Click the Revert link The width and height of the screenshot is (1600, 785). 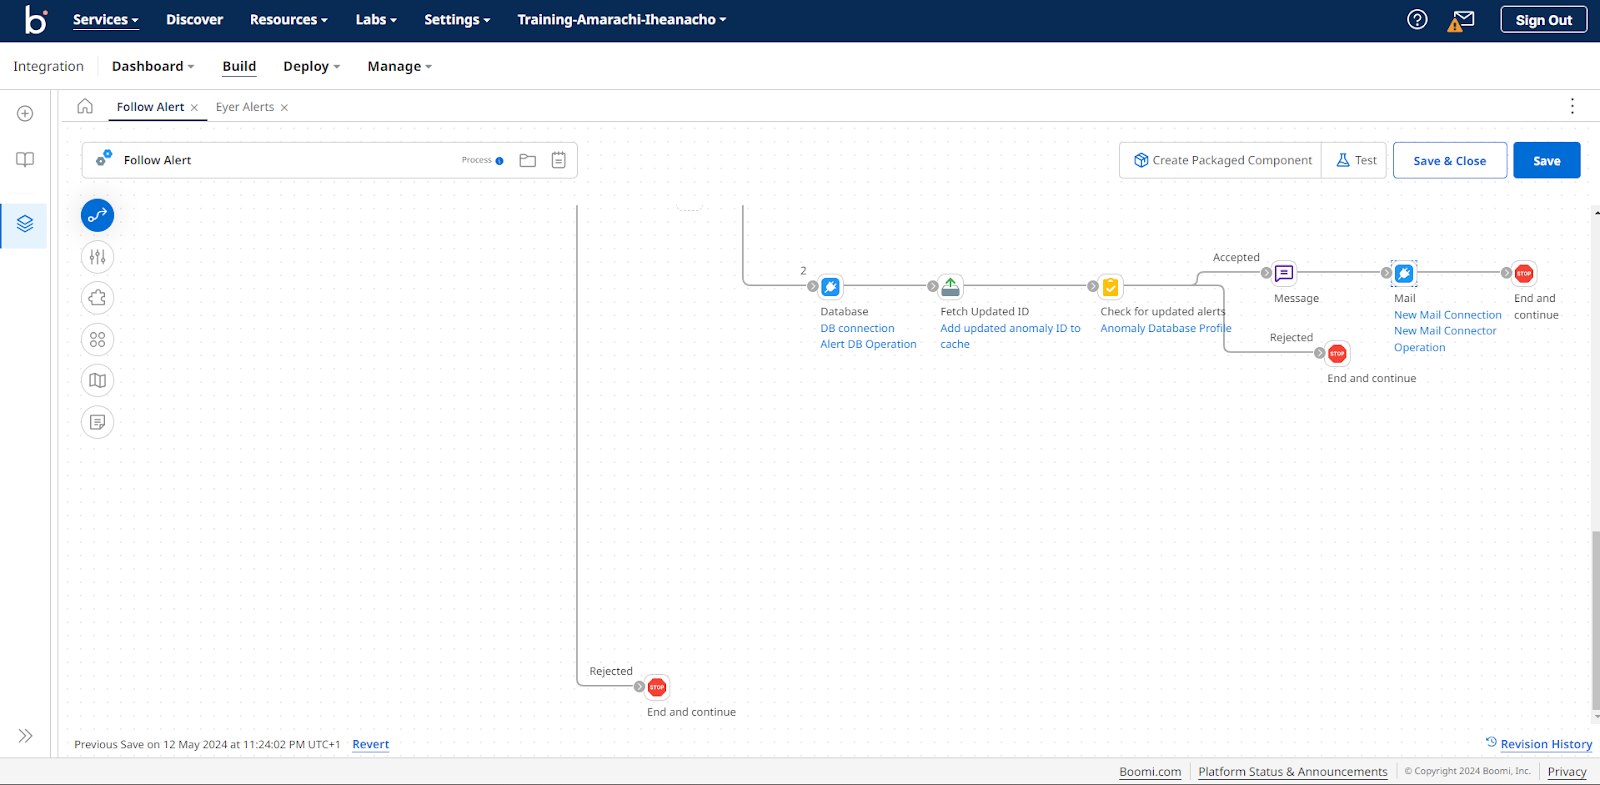370,744
